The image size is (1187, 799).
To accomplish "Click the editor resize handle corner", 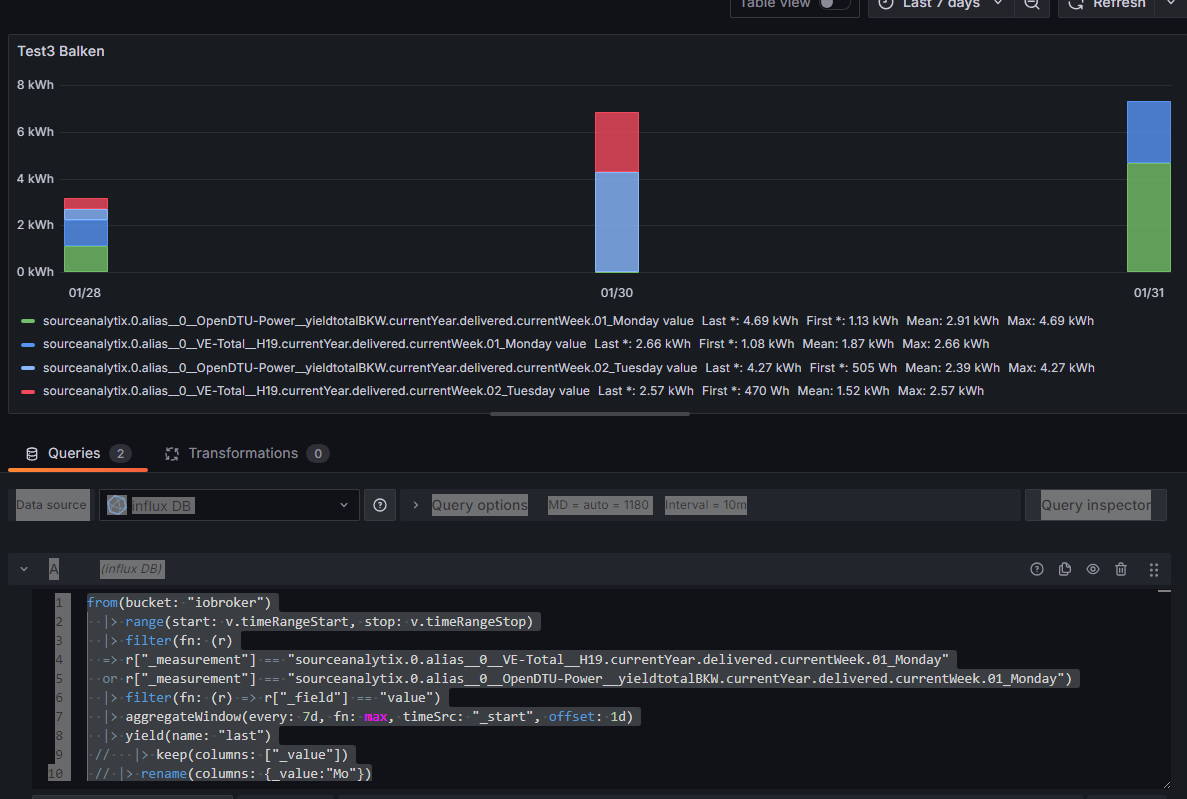I will coord(1166,785).
